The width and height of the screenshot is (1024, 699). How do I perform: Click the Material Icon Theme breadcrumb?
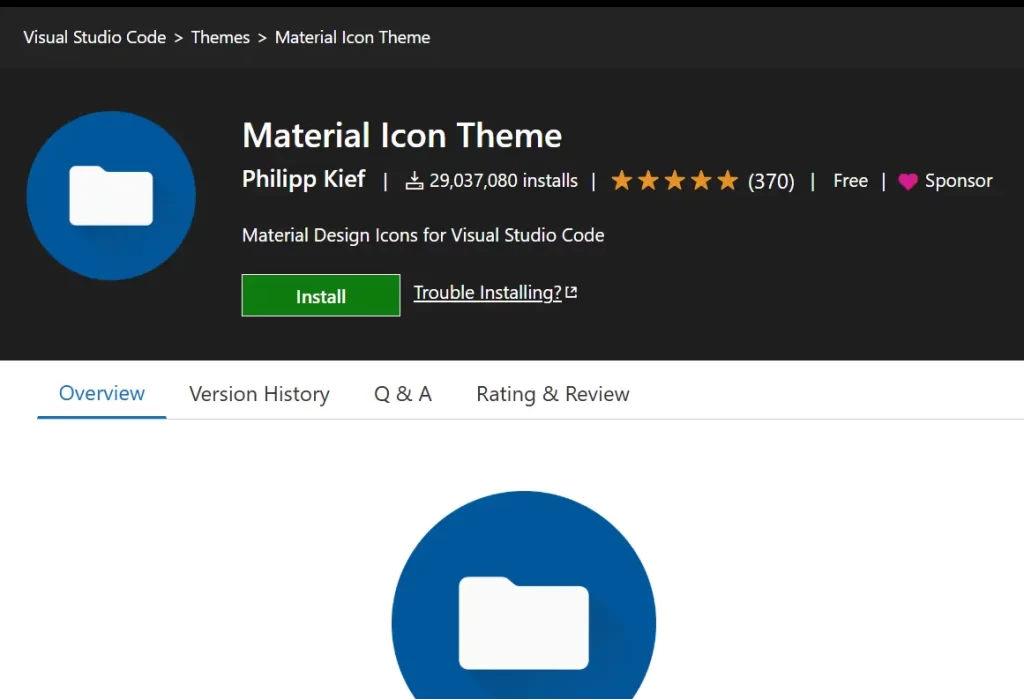(x=352, y=37)
